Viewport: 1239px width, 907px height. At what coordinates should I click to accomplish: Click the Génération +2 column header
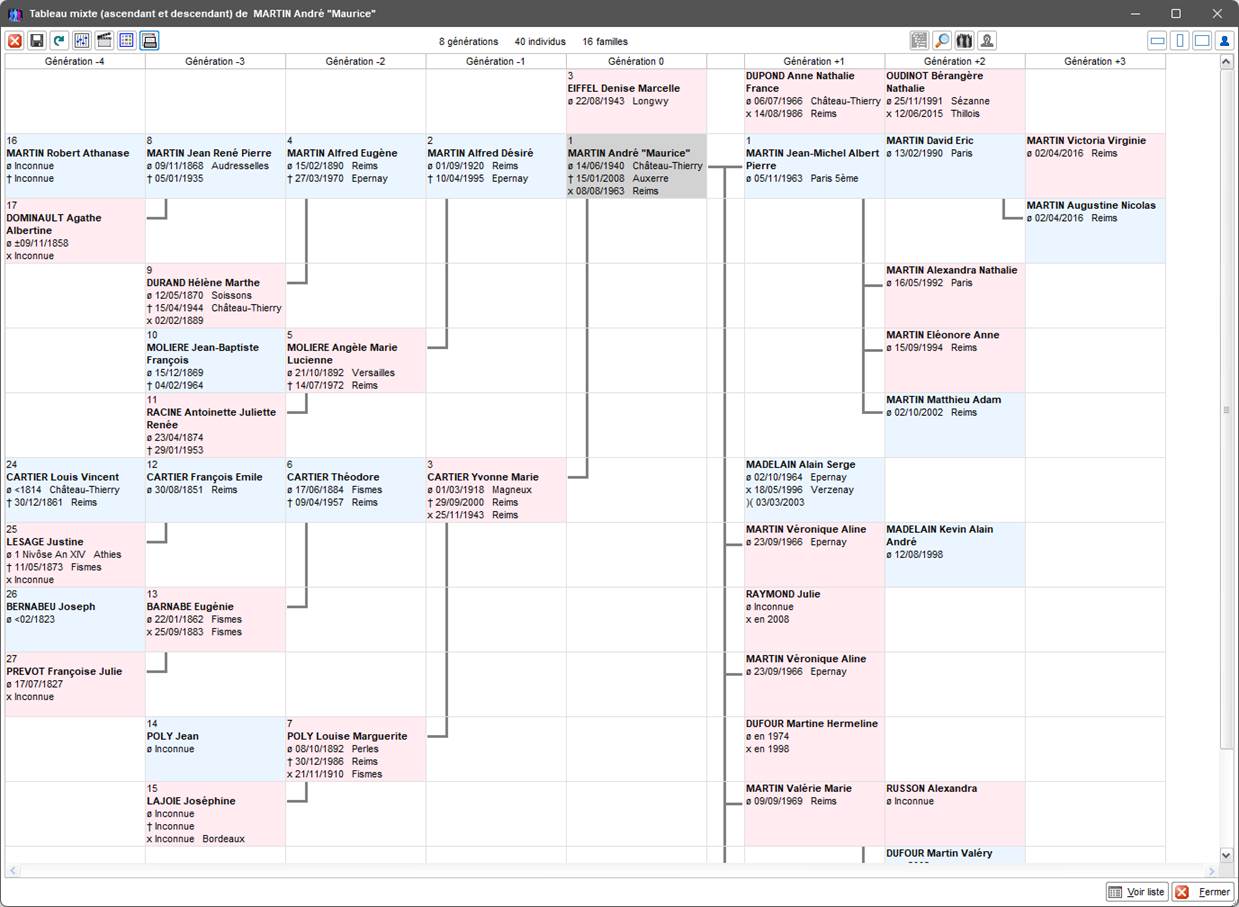pos(954,62)
